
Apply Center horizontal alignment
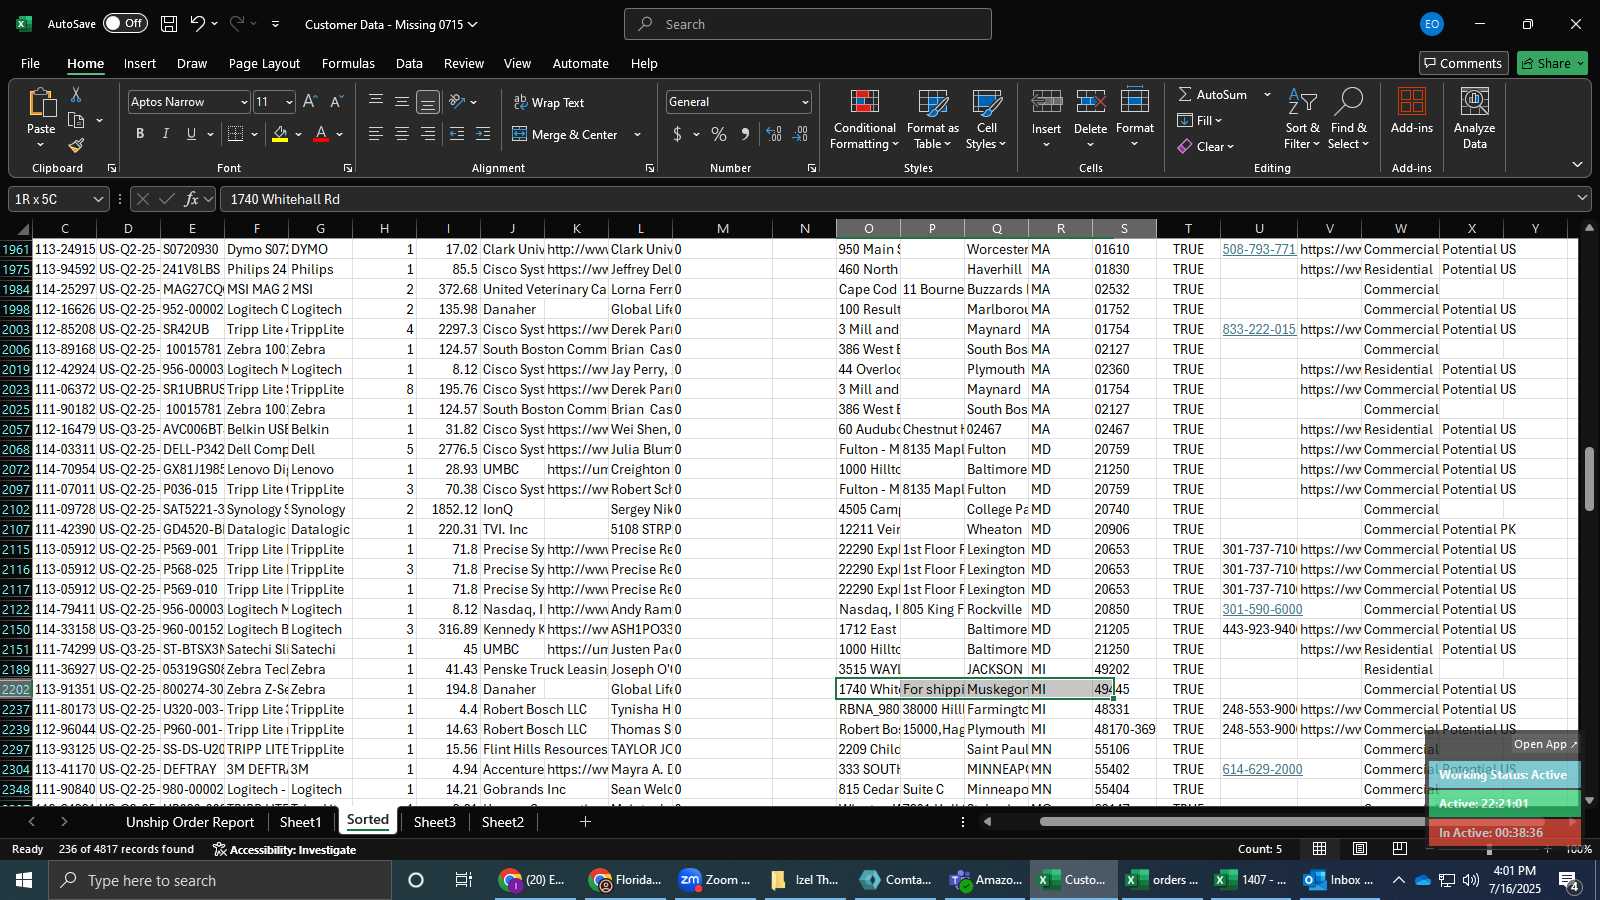402,134
